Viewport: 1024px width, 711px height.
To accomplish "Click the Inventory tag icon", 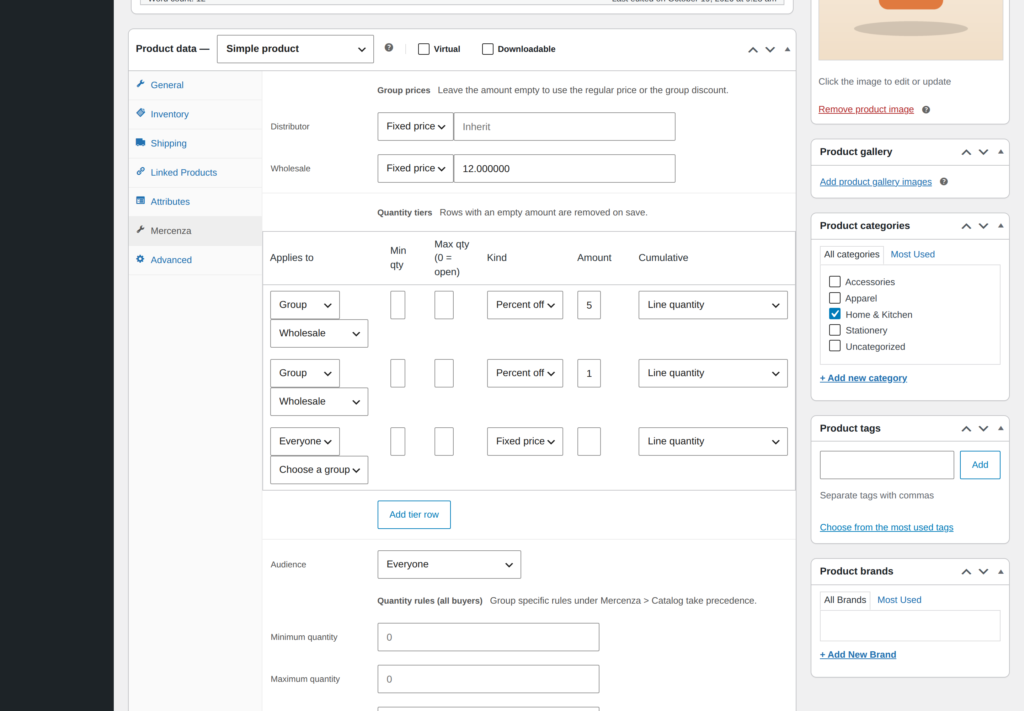I will tap(140, 113).
